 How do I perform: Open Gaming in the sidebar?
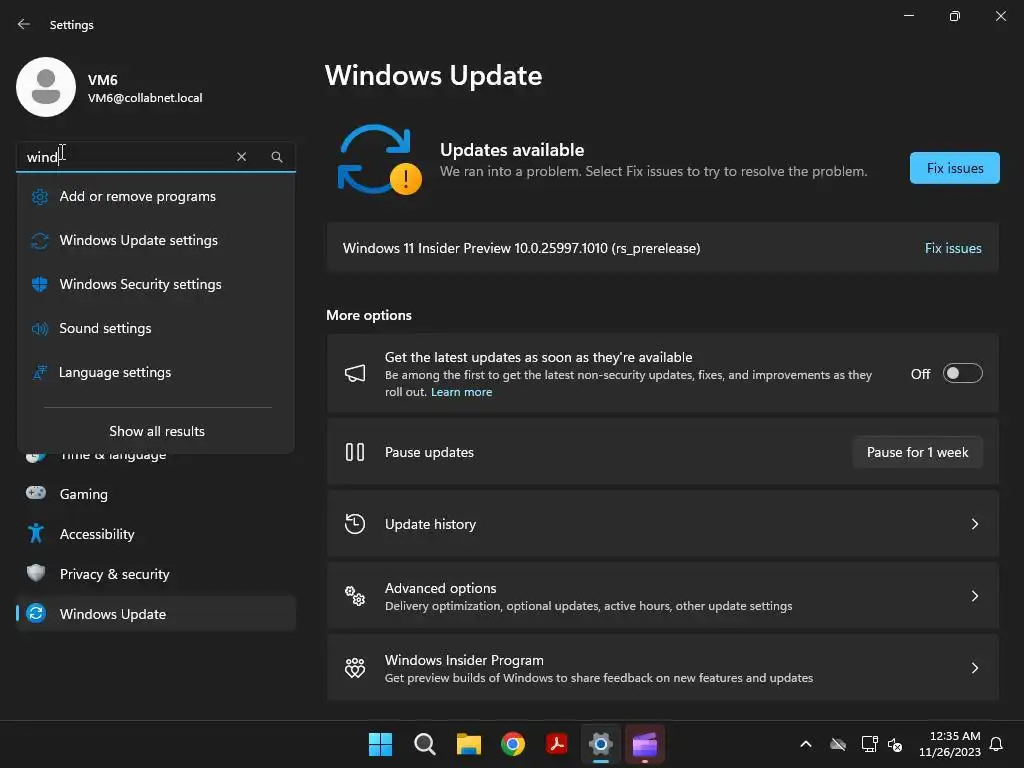click(156, 494)
